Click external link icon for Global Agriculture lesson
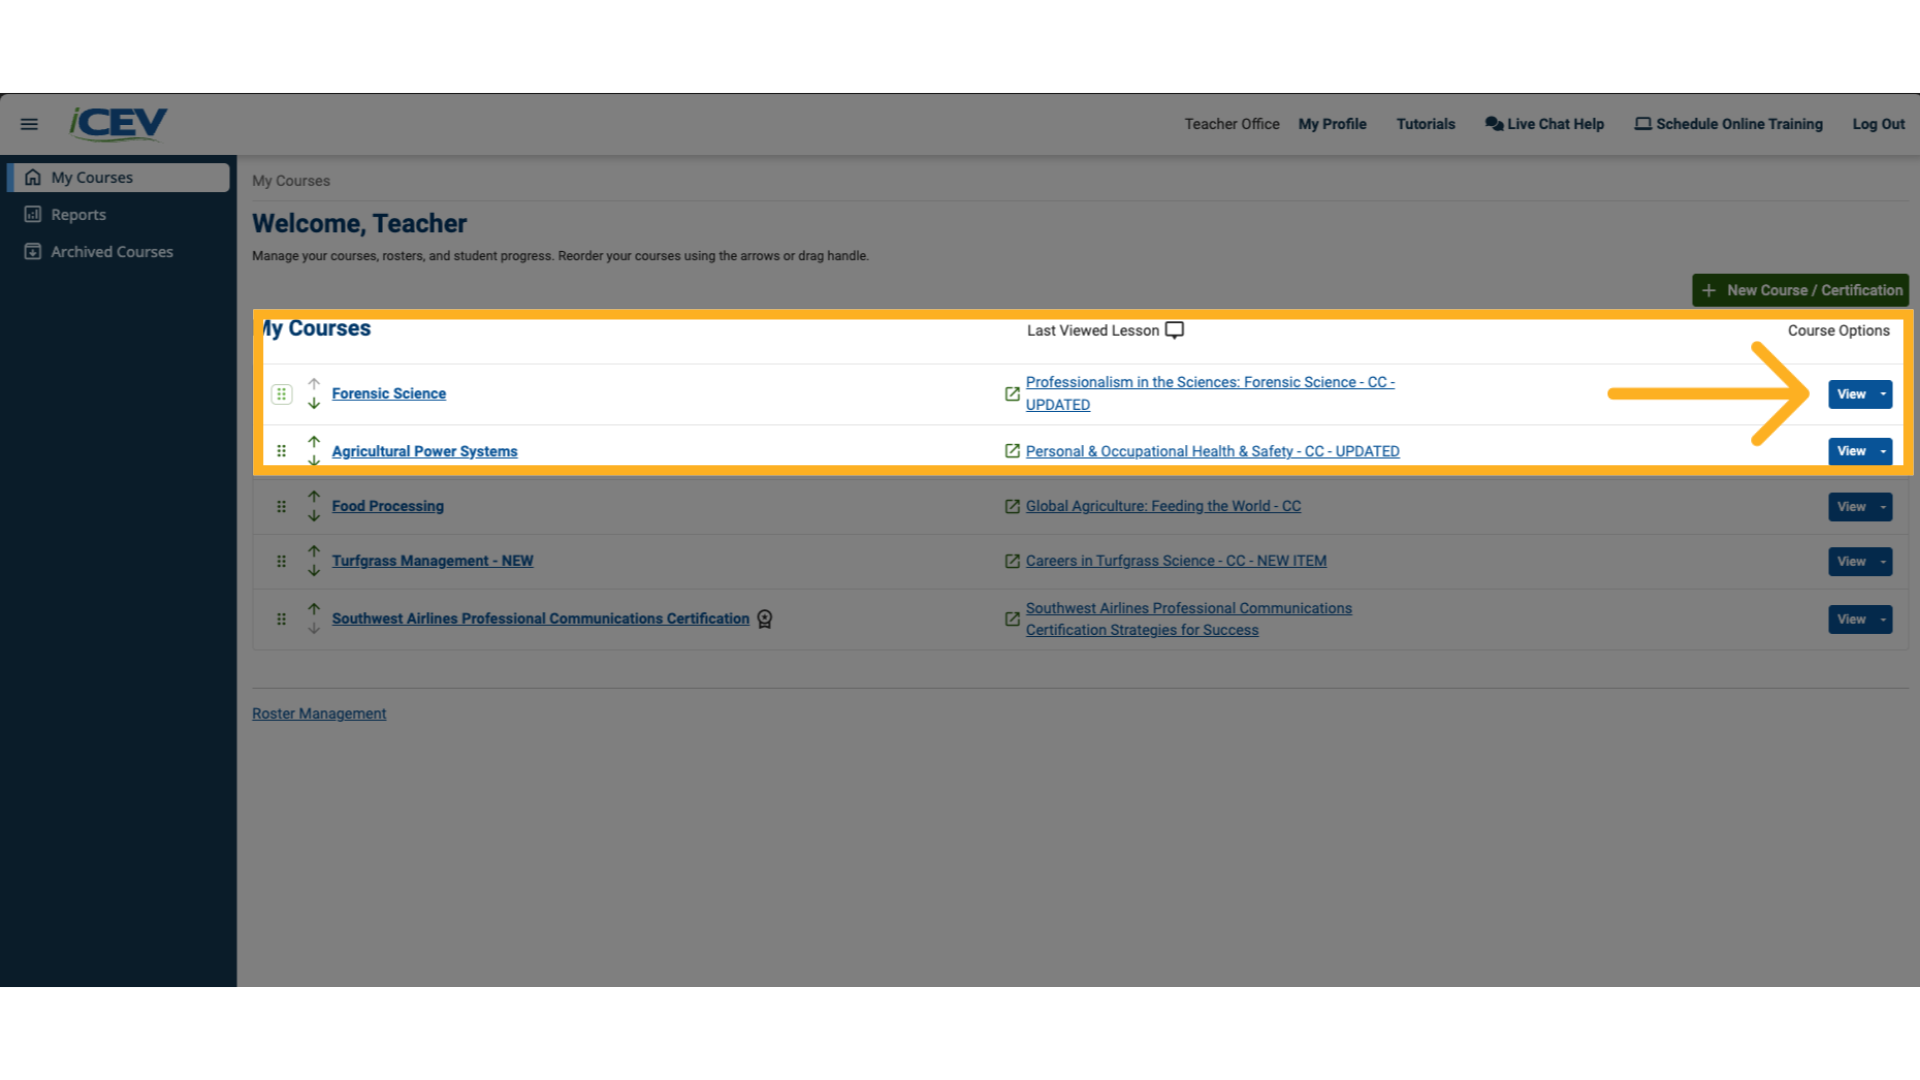1920x1080 pixels. click(1012, 507)
